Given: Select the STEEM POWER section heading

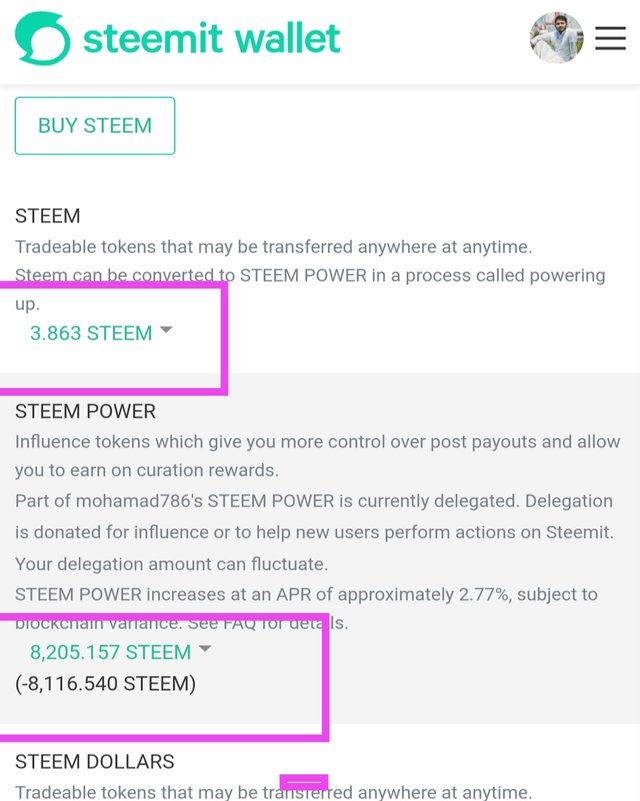Looking at the screenshot, I should pyautogui.click(x=85, y=411).
